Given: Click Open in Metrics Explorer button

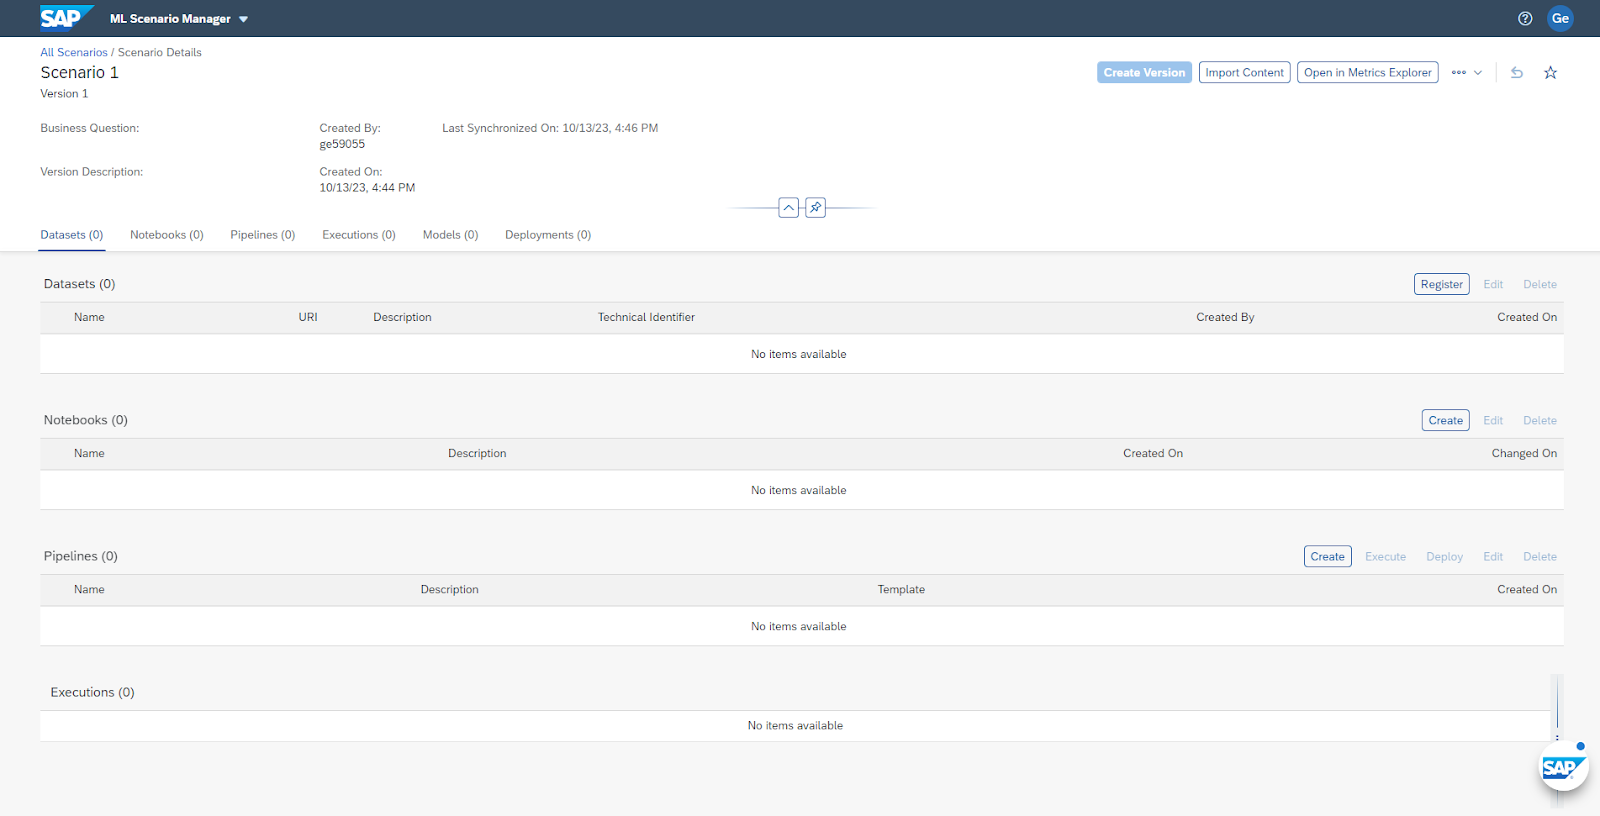Looking at the screenshot, I should coord(1367,73).
